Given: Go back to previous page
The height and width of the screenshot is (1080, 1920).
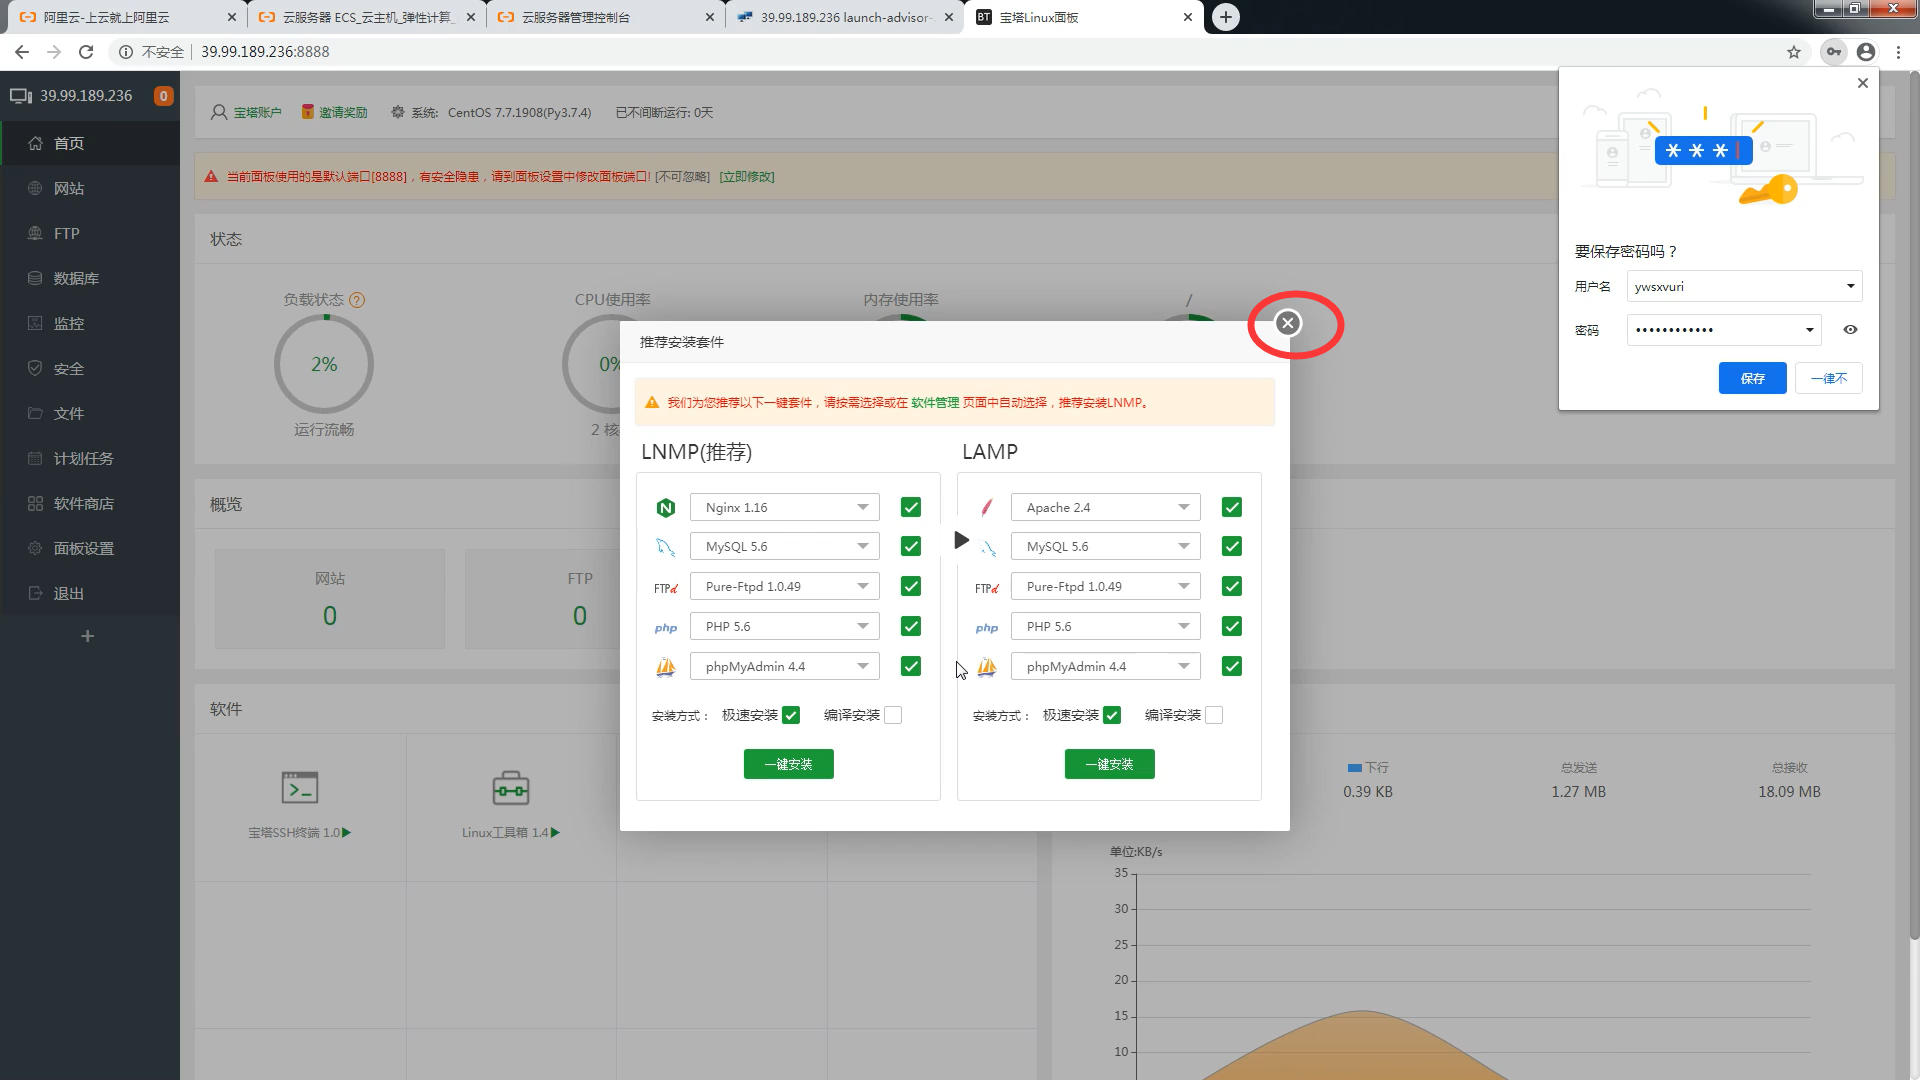Looking at the screenshot, I should click(x=22, y=52).
